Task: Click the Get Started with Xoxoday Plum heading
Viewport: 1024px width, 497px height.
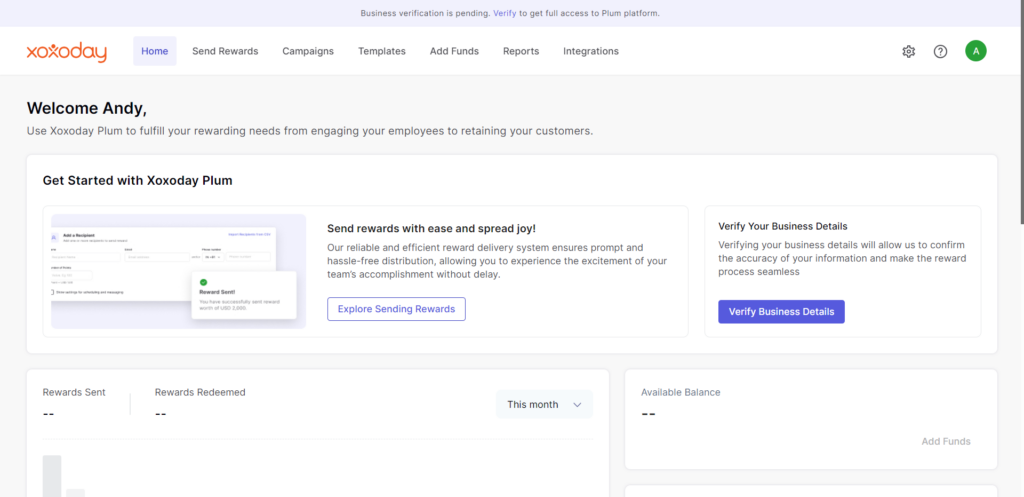Action: [137, 180]
